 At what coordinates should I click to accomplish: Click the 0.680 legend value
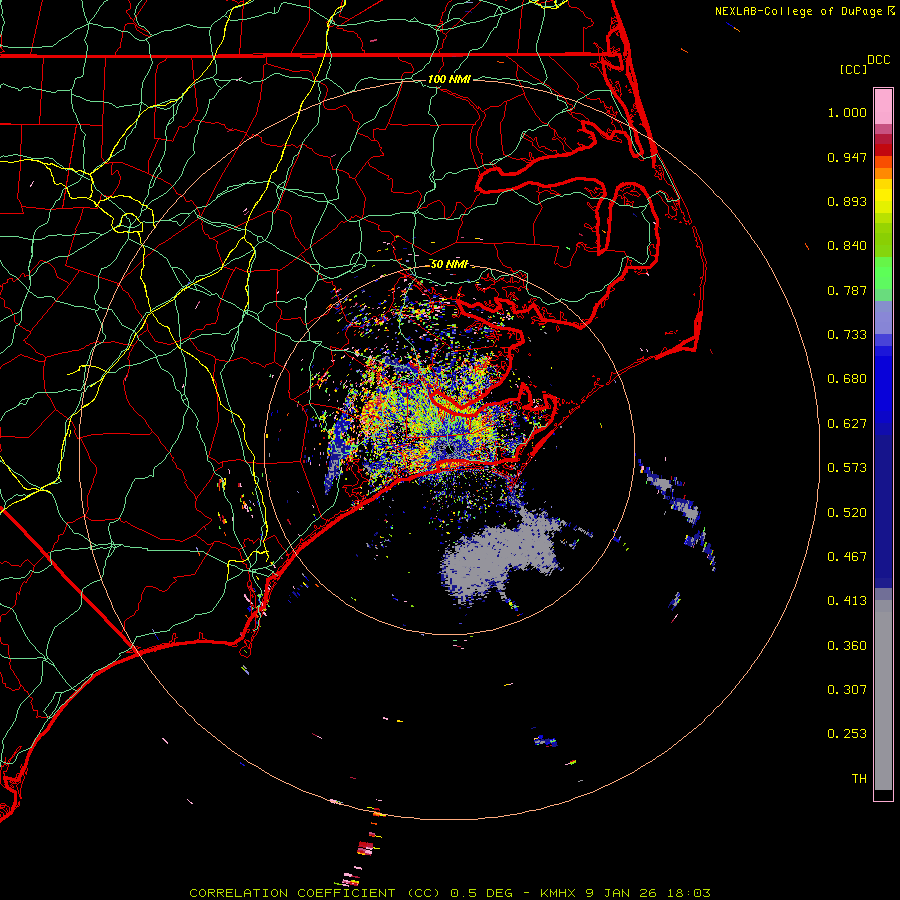847,379
